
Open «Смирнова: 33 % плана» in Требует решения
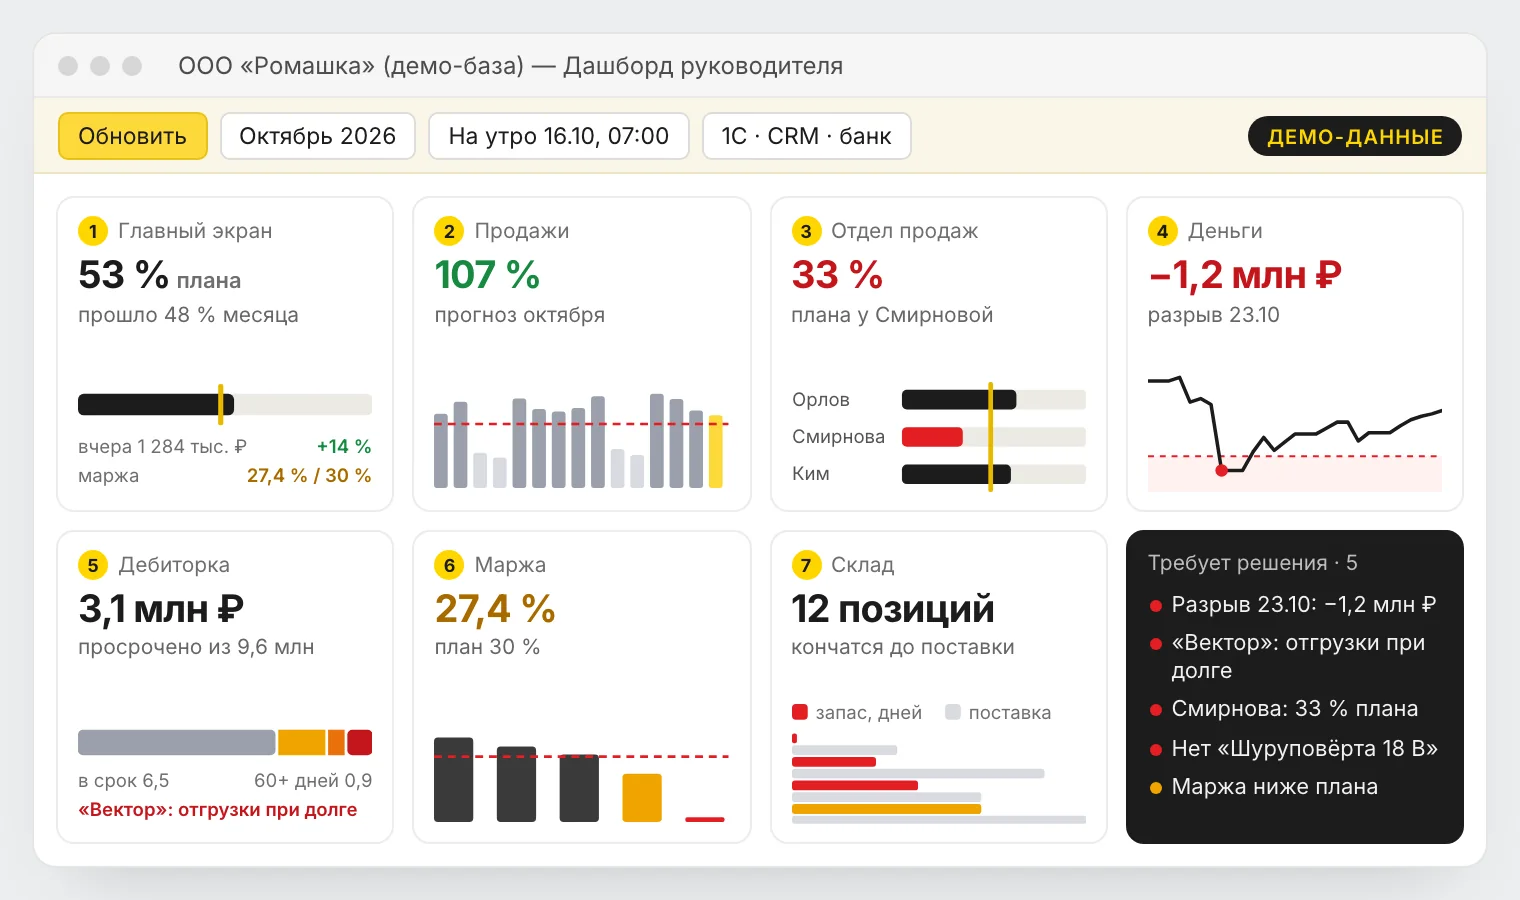(1295, 709)
